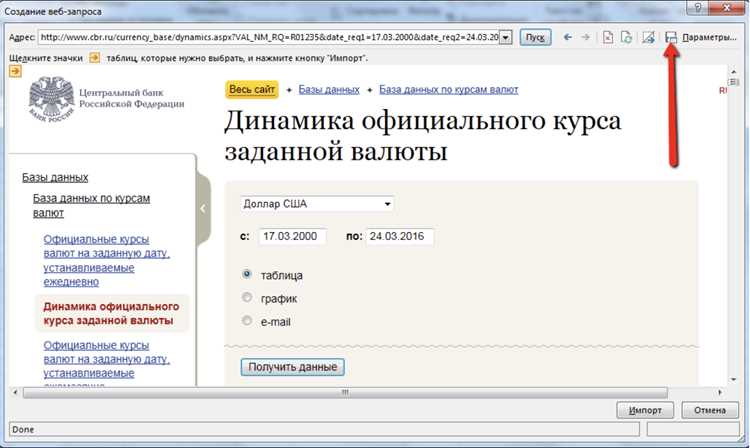Viewport: 750px width, 448px height.
Task: Click the Forward arrow in query toolbar
Action: click(585, 37)
